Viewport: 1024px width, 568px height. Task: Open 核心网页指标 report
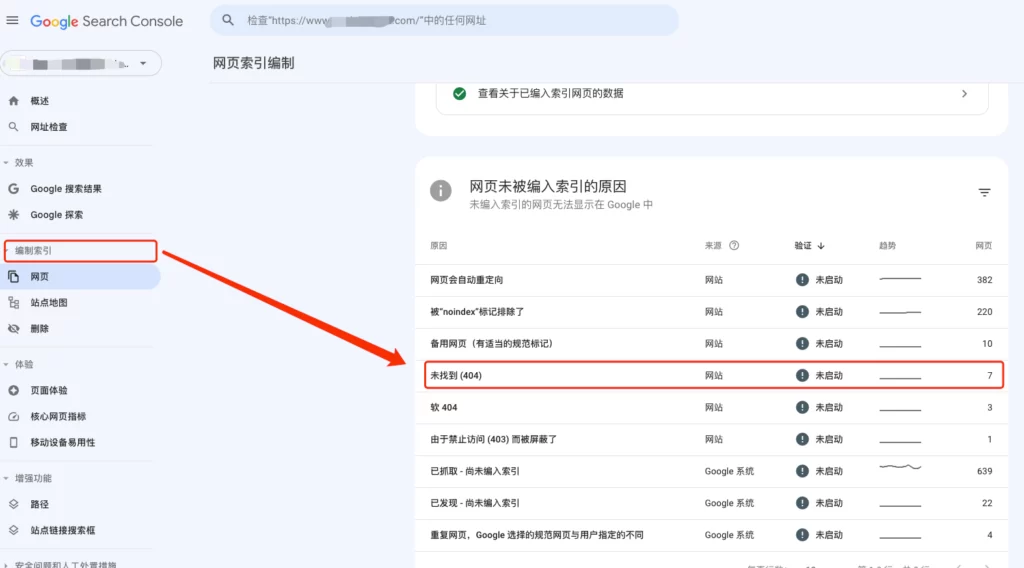[58, 417]
